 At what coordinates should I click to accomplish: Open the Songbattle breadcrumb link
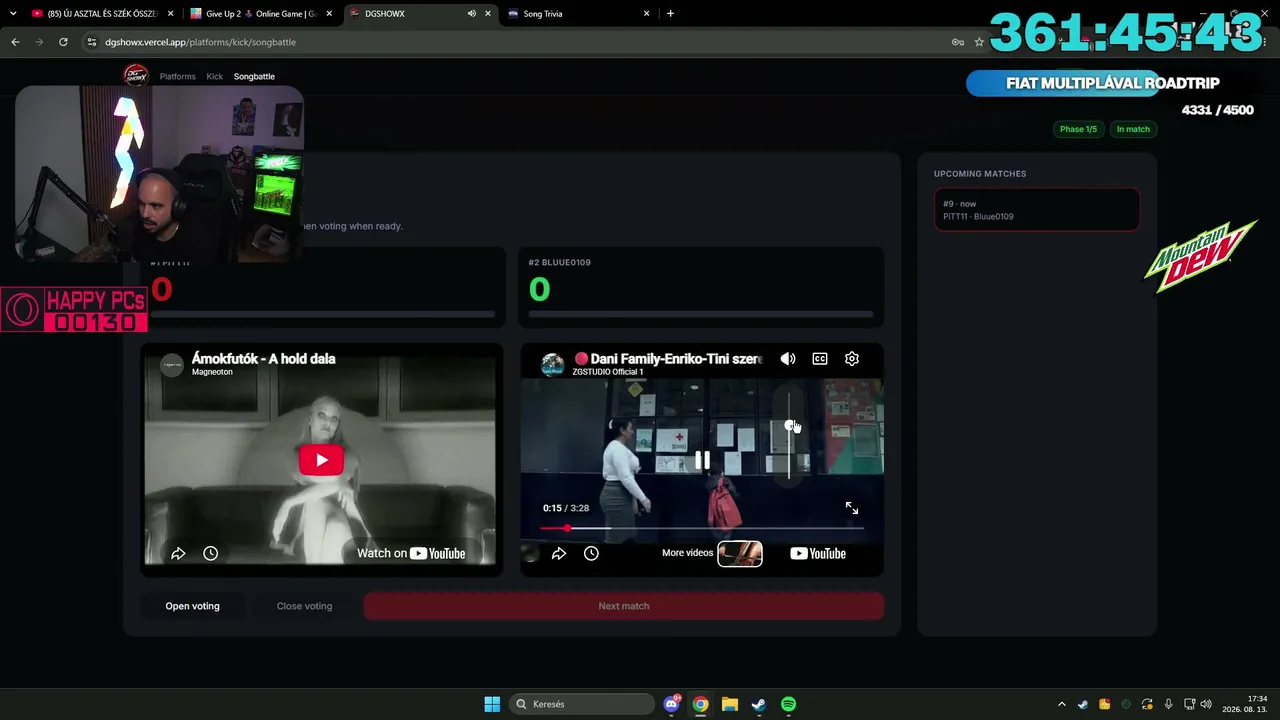click(254, 76)
